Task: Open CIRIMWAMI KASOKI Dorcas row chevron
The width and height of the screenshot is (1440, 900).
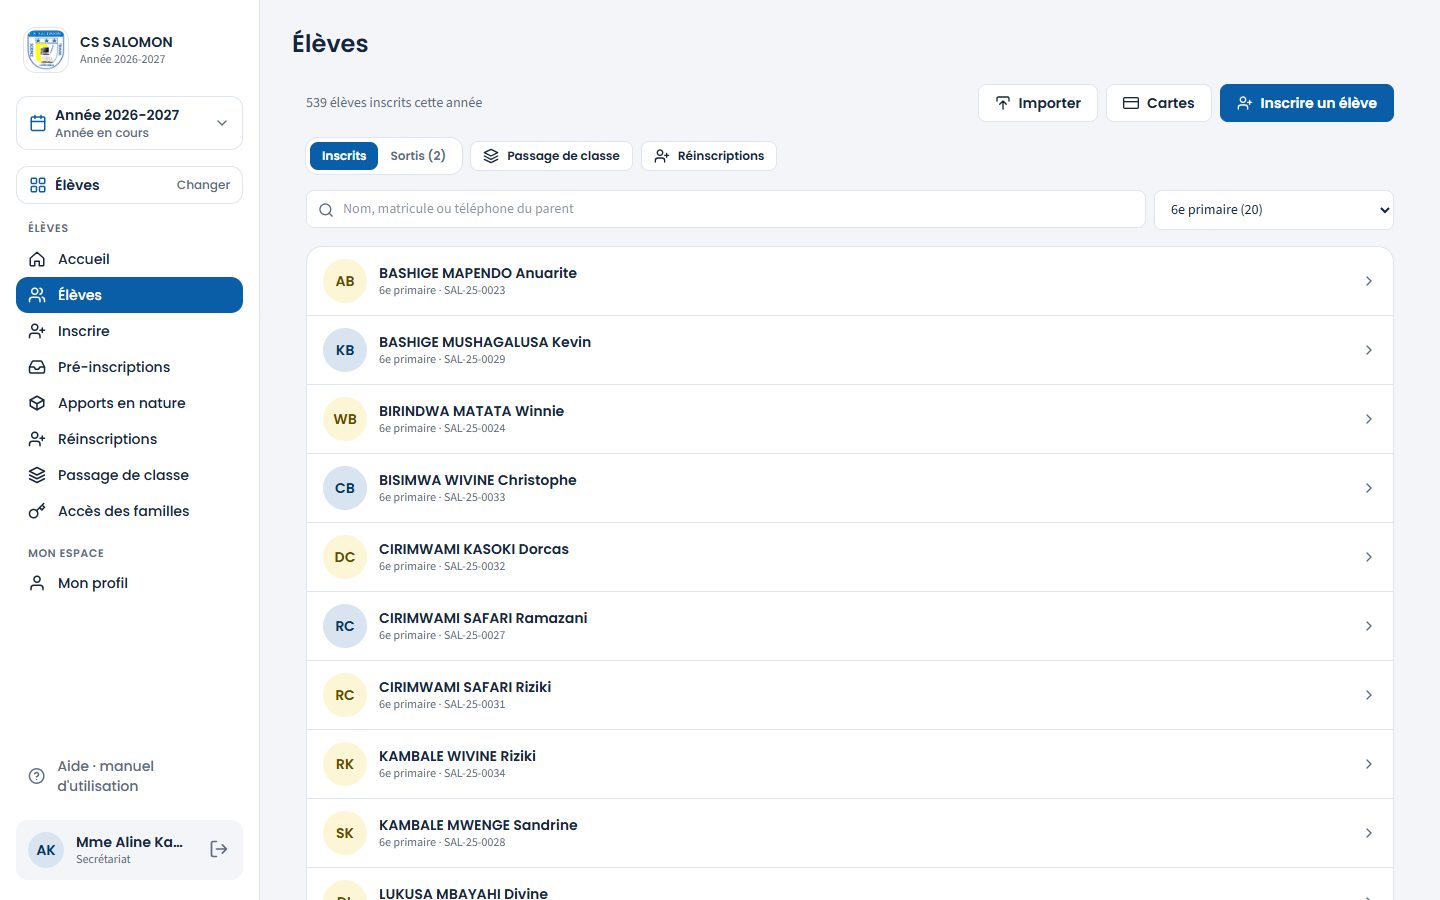Action: [1369, 557]
